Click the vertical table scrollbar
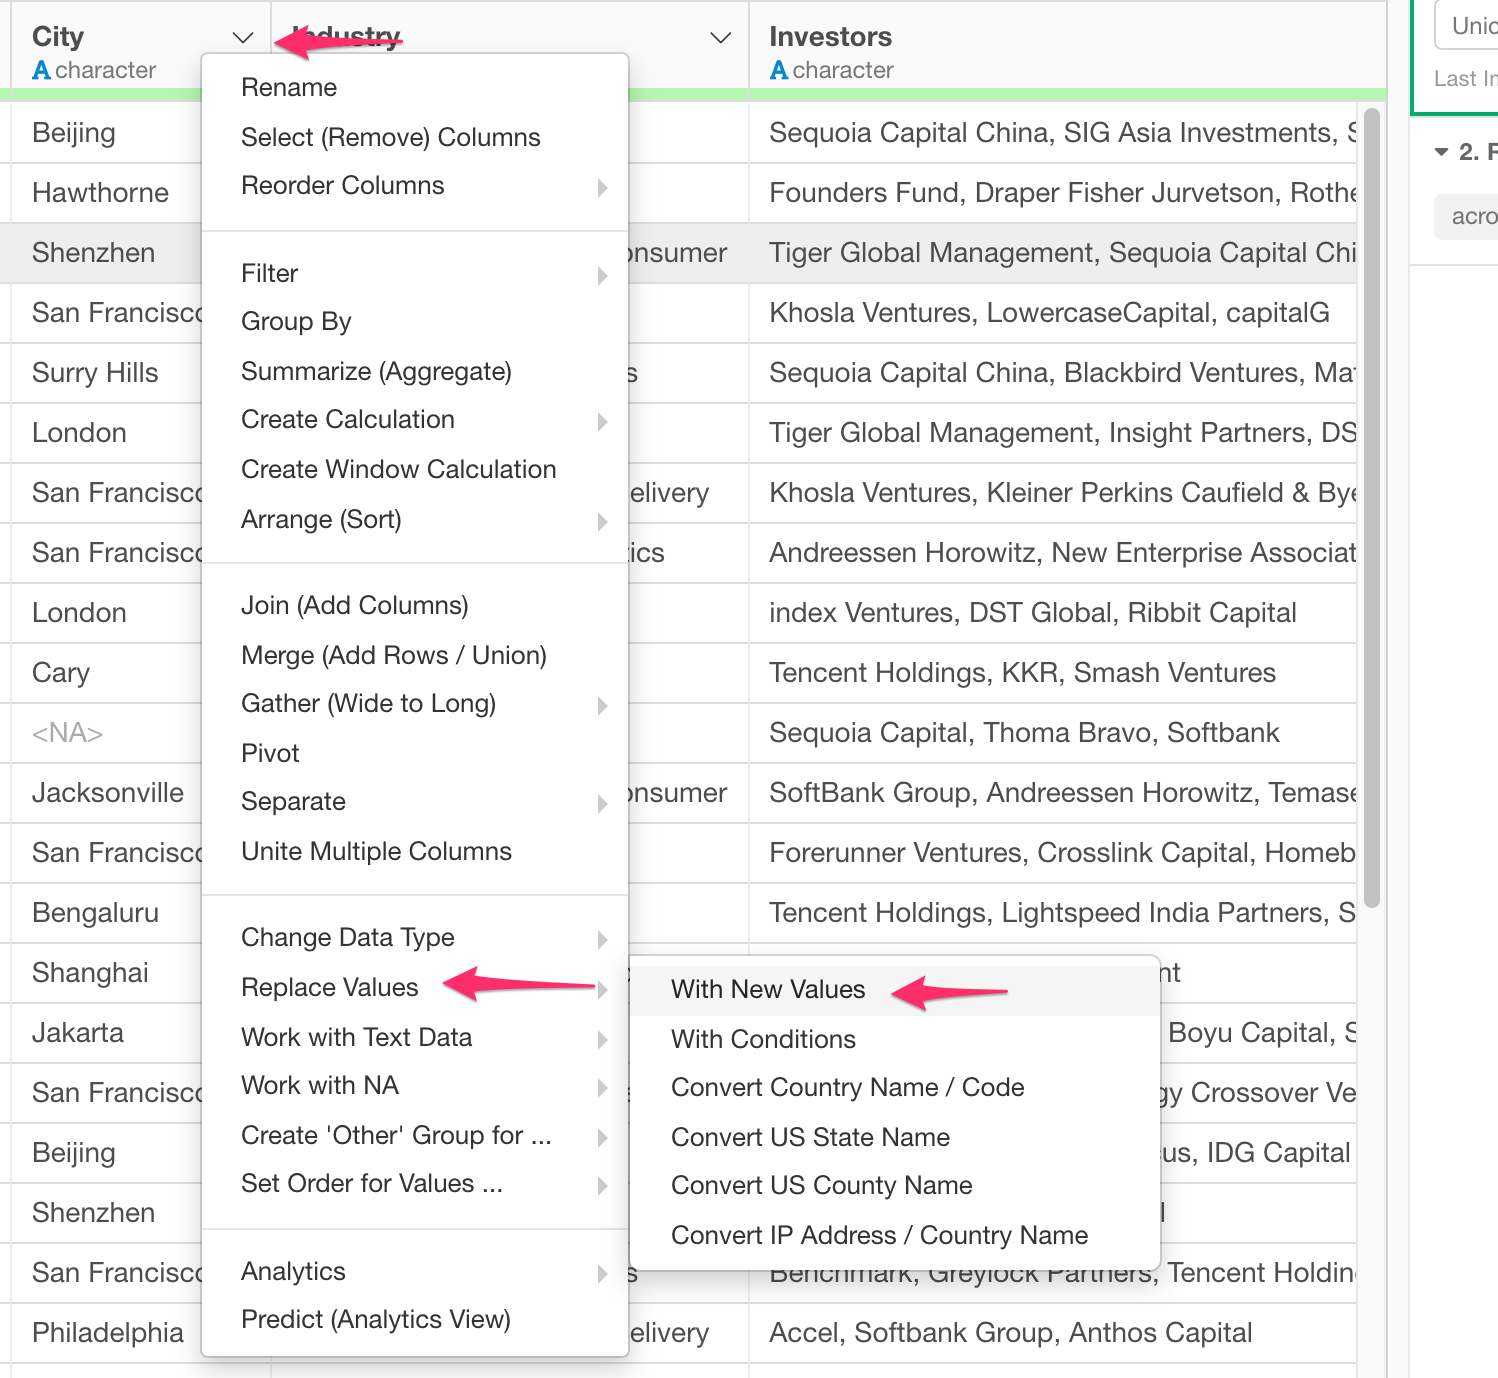 1372,508
